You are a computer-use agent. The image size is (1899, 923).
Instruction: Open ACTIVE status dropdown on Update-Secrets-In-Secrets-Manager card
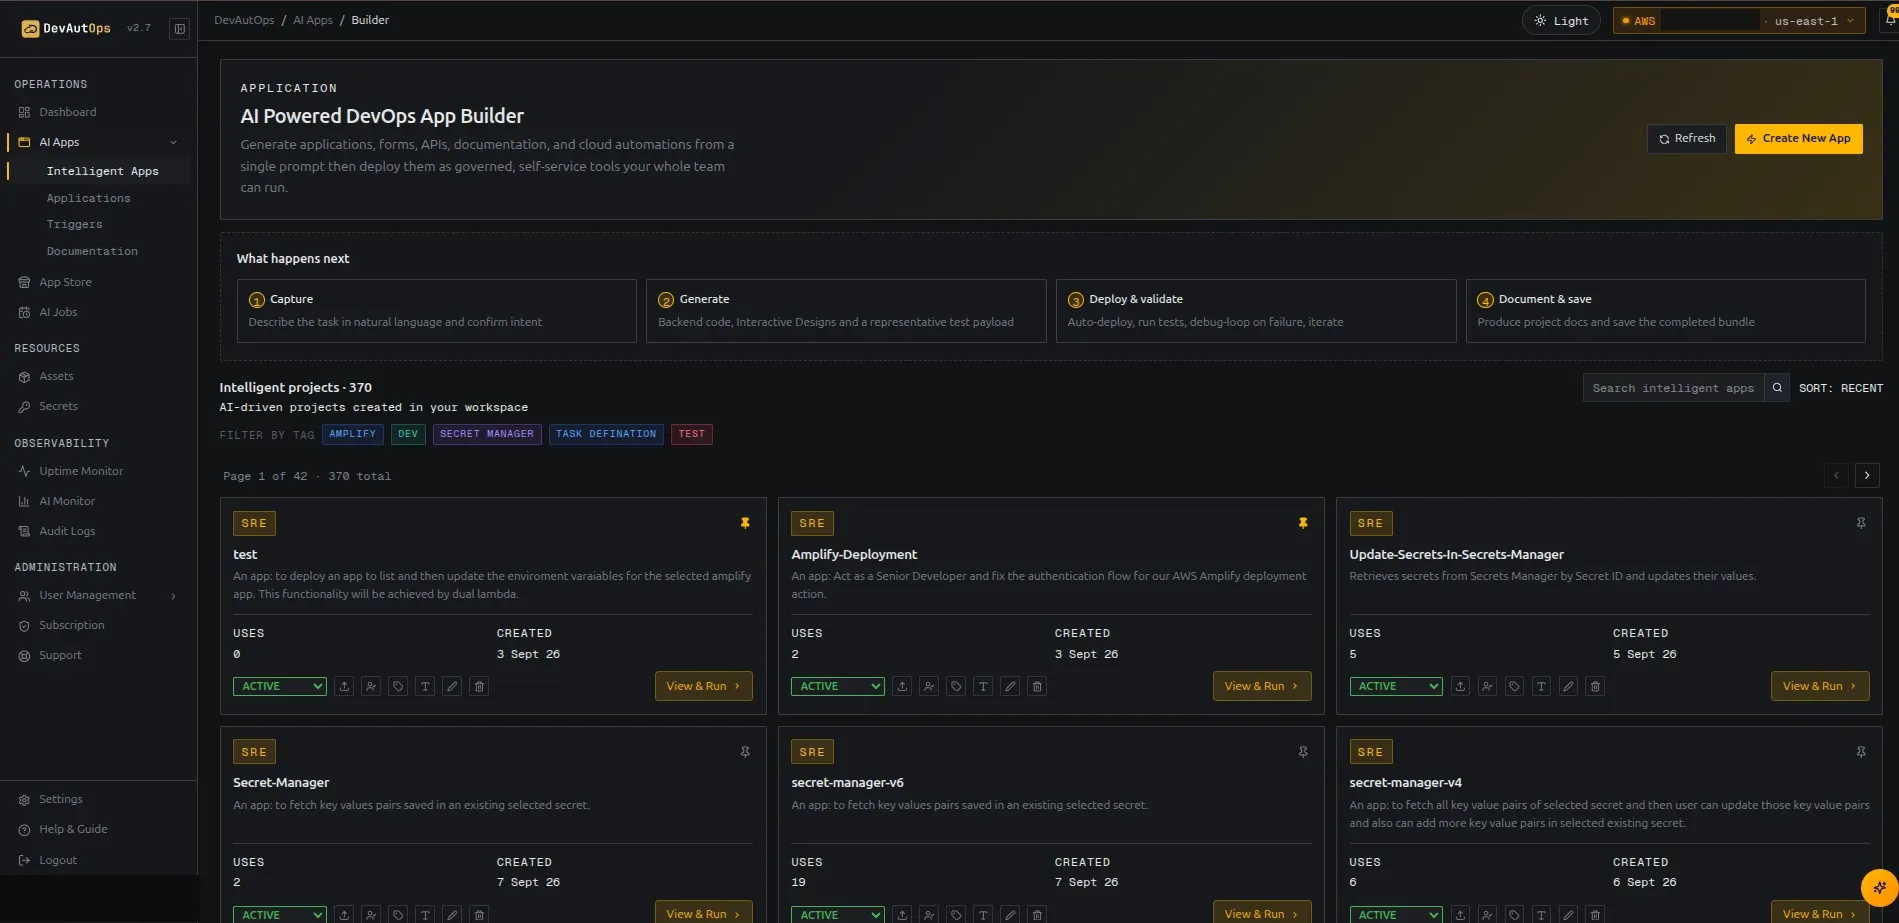pyautogui.click(x=1396, y=686)
